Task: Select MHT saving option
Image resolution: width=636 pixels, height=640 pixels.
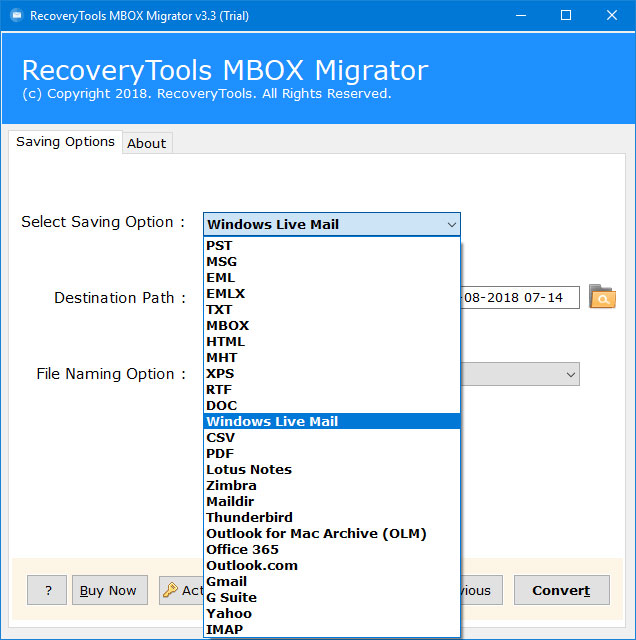Action: coord(332,358)
